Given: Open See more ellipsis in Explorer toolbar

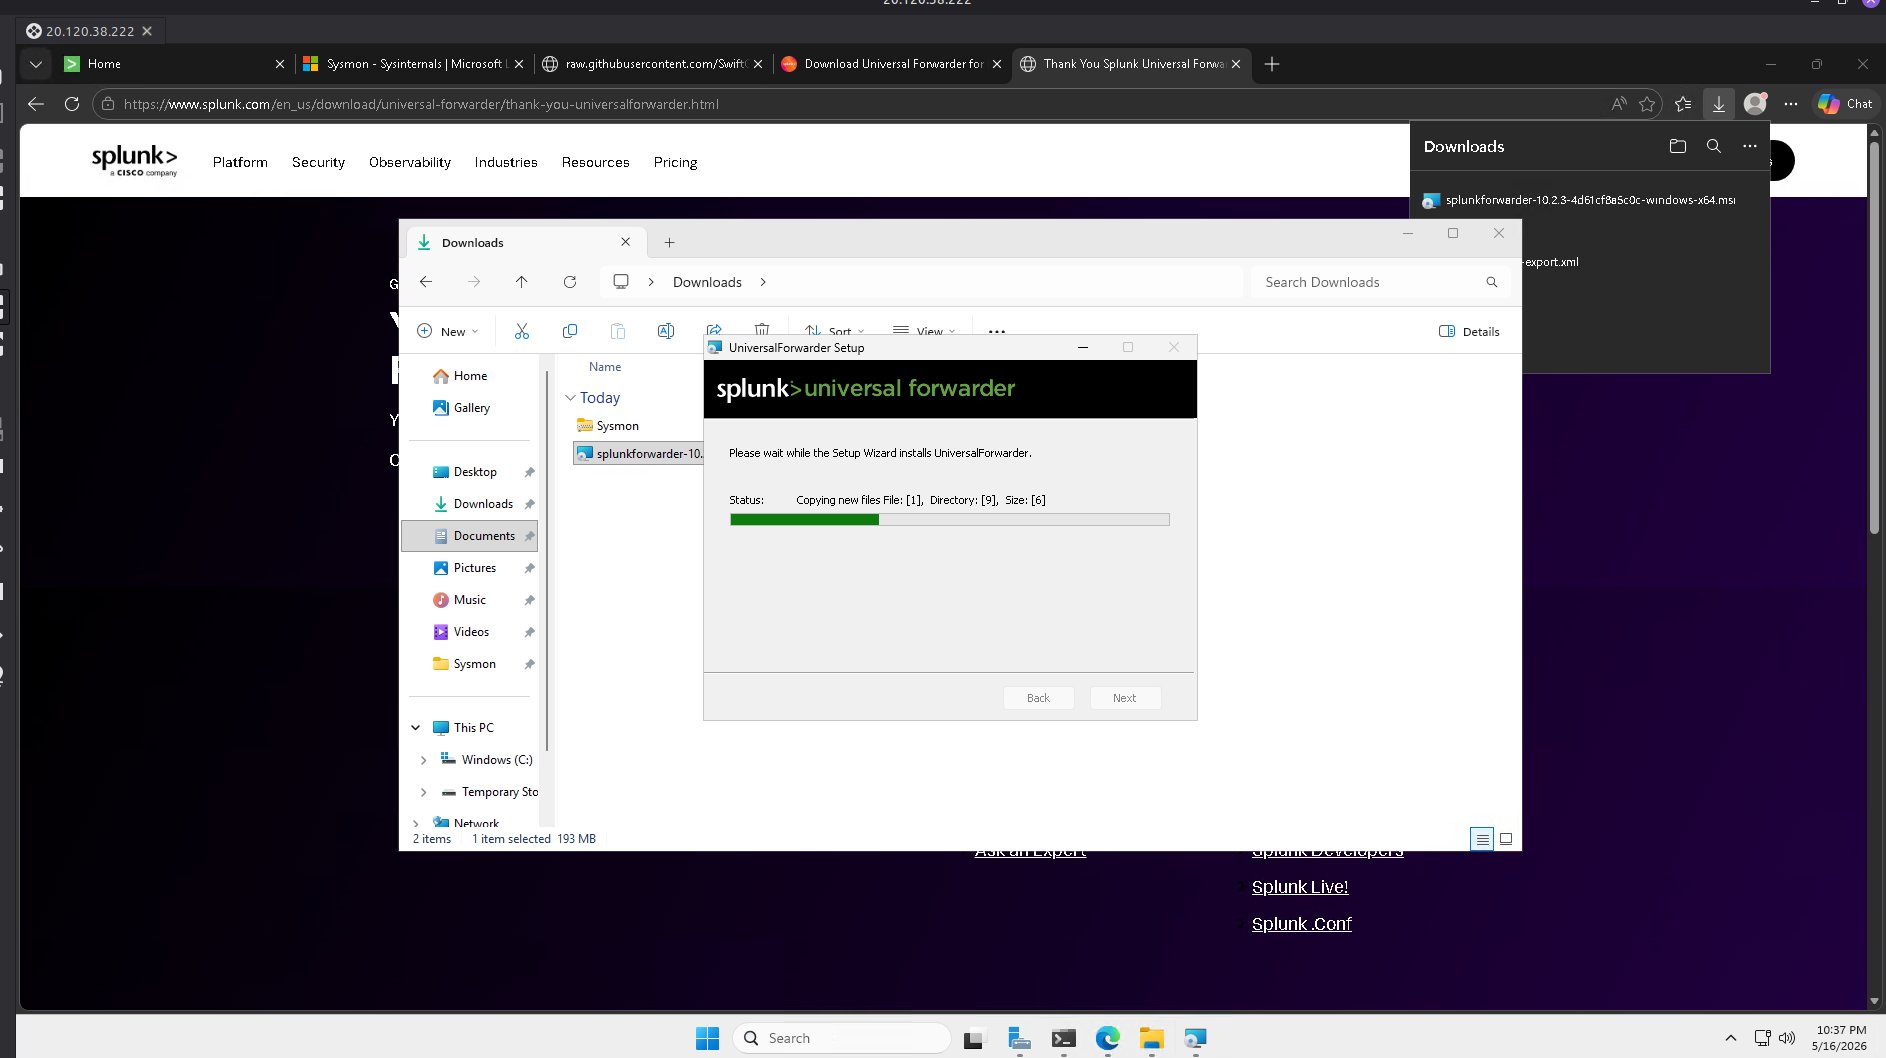Looking at the screenshot, I should click(x=997, y=331).
